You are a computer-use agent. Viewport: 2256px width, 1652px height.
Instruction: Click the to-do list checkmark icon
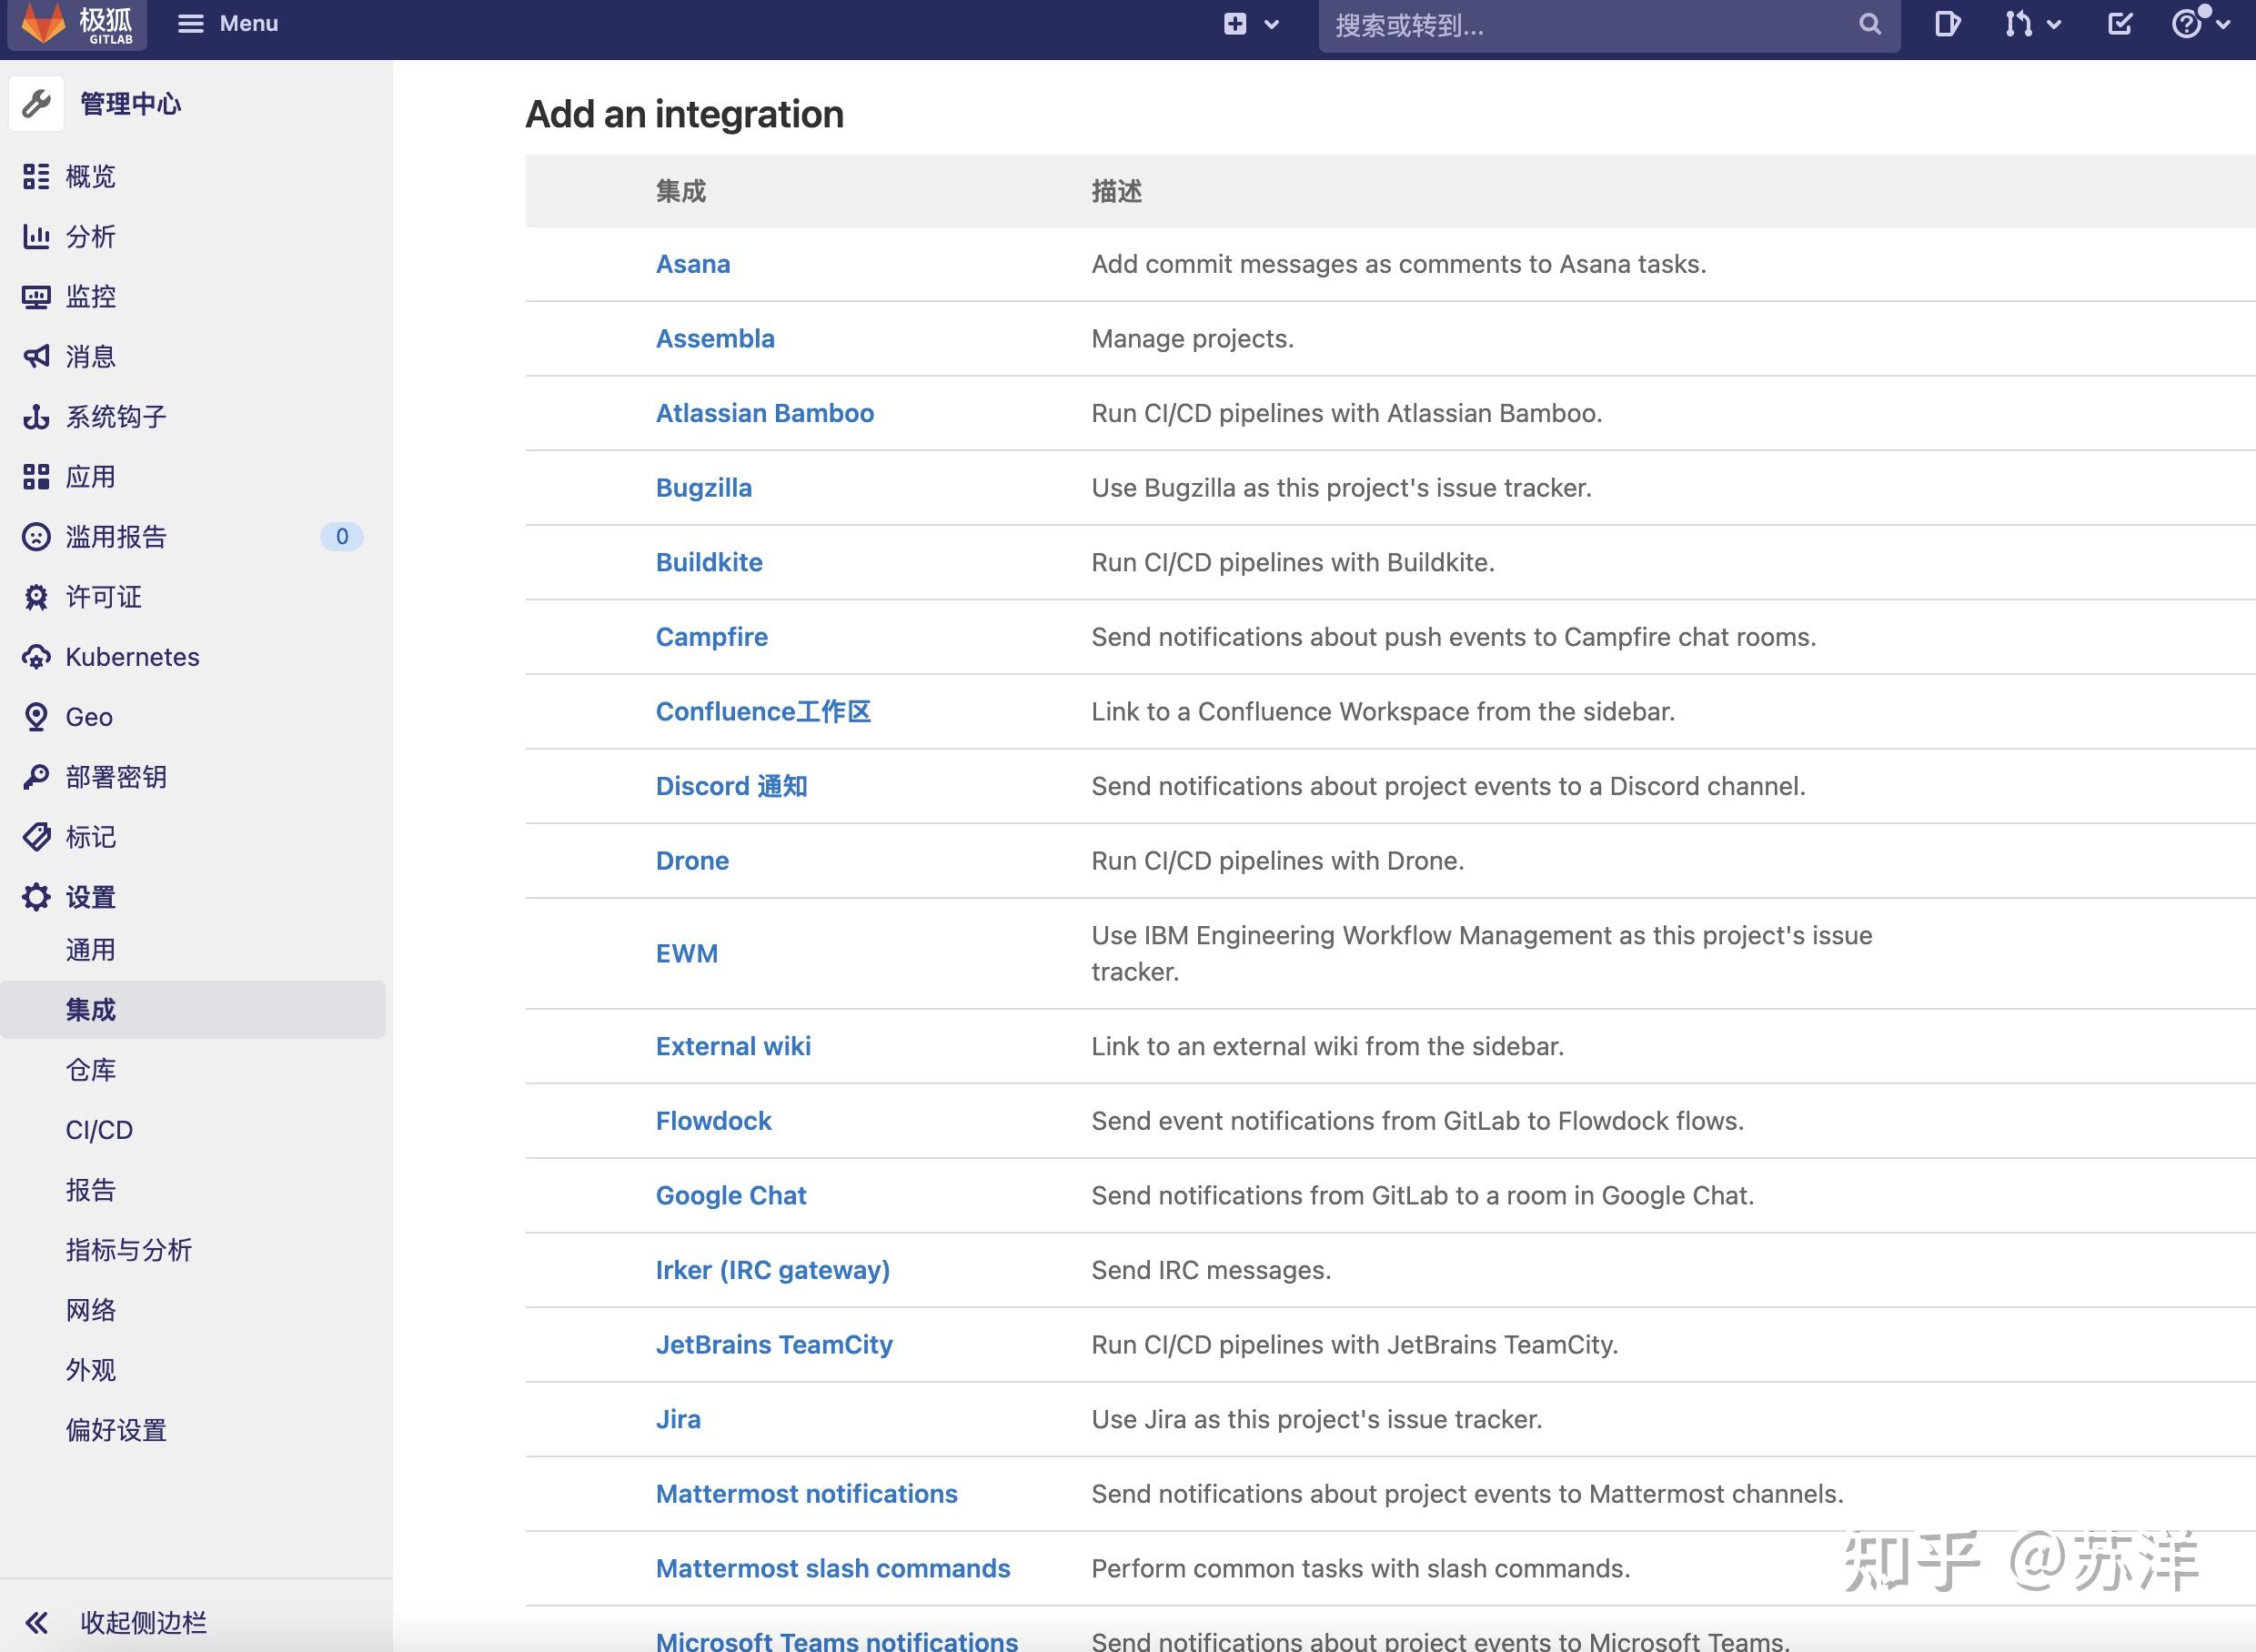(2120, 24)
